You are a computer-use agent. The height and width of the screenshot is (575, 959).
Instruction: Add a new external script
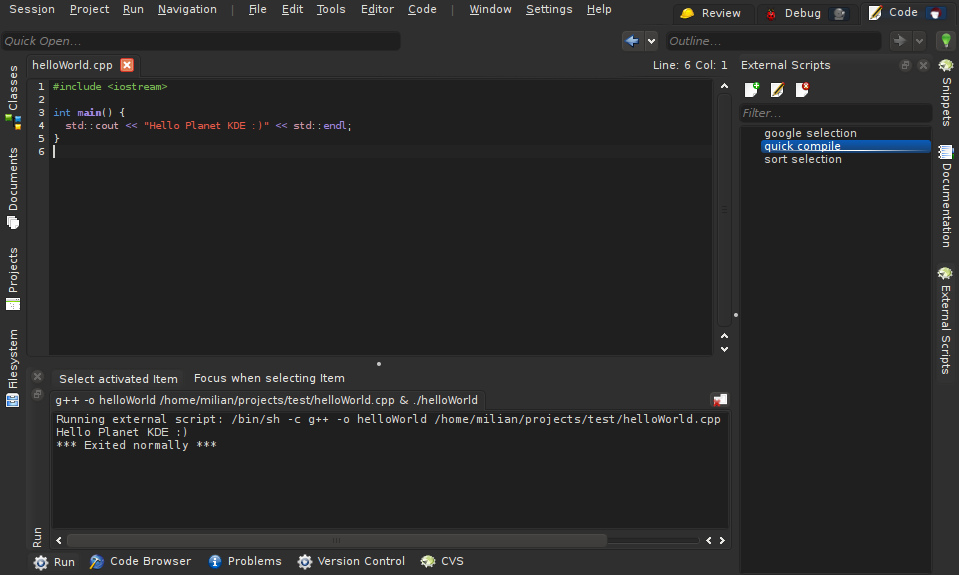[x=752, y=90]
